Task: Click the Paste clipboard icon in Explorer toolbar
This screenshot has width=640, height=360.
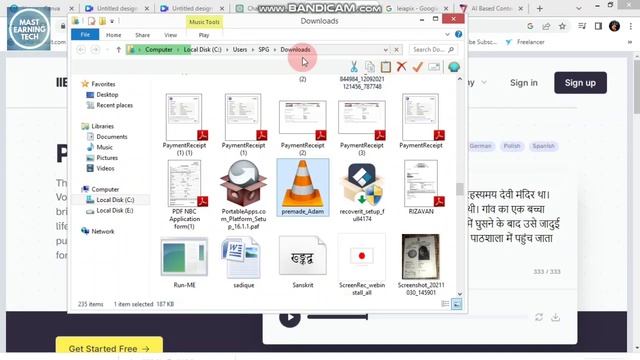Action: pos(386,67)
